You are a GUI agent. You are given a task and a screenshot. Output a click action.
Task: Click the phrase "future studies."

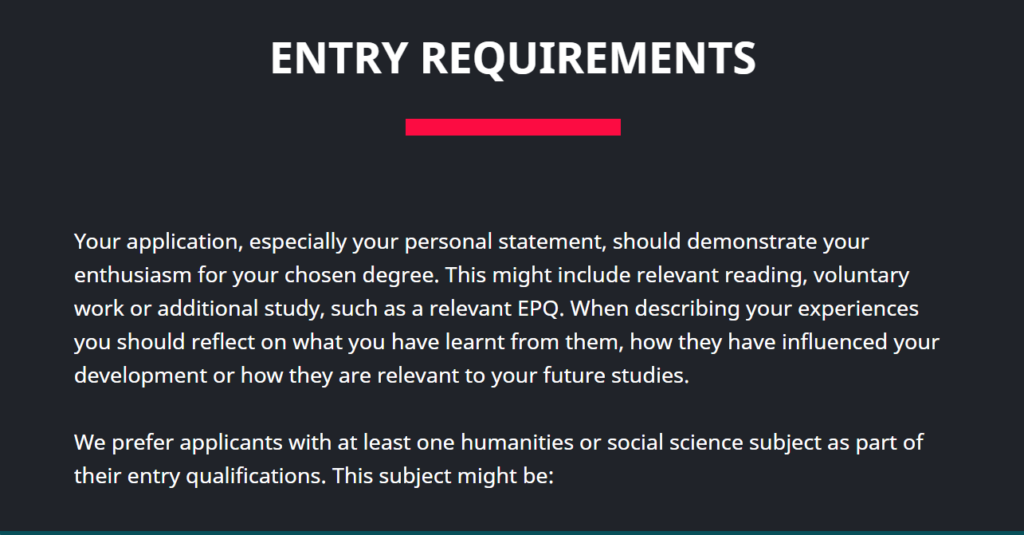(632, 376)
